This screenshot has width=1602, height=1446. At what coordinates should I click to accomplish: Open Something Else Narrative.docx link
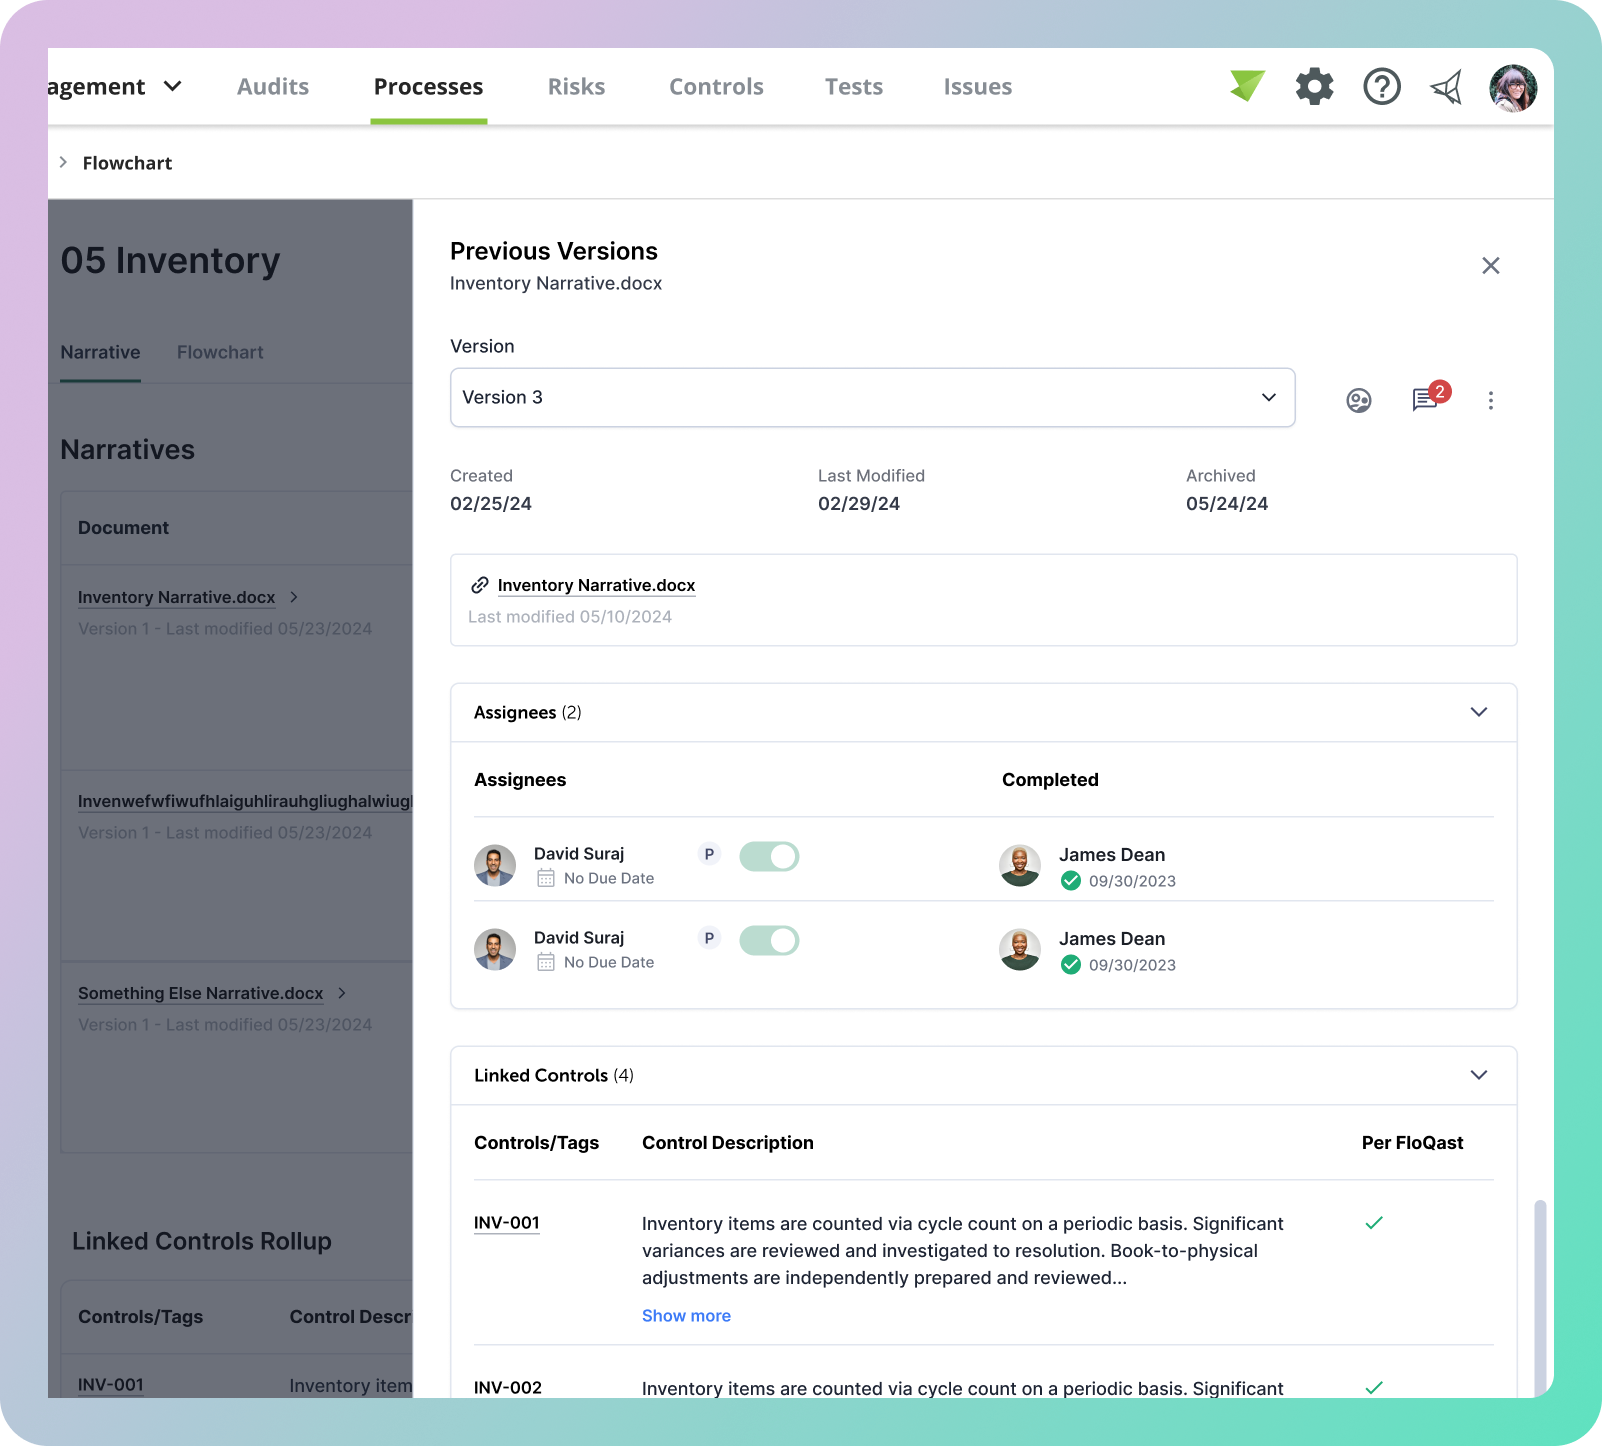coord(200,993)
